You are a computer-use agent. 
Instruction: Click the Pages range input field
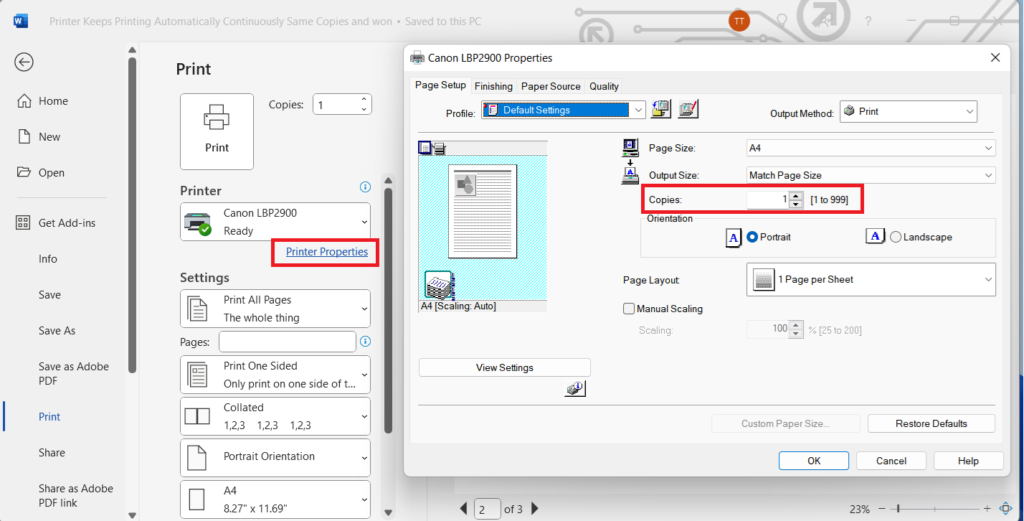[287, 341]
